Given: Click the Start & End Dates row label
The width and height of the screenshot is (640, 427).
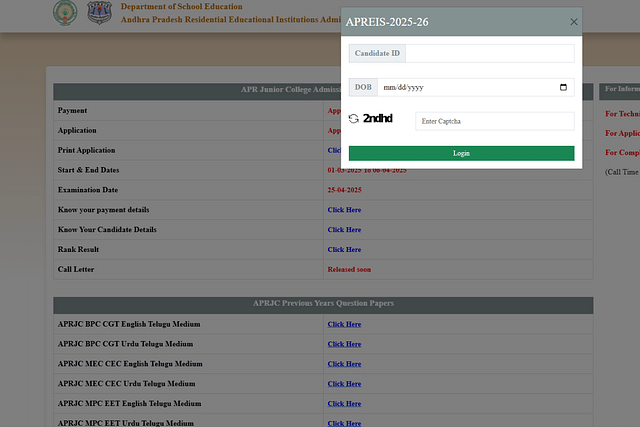Looking at the screenshot, I should point(88,170).
